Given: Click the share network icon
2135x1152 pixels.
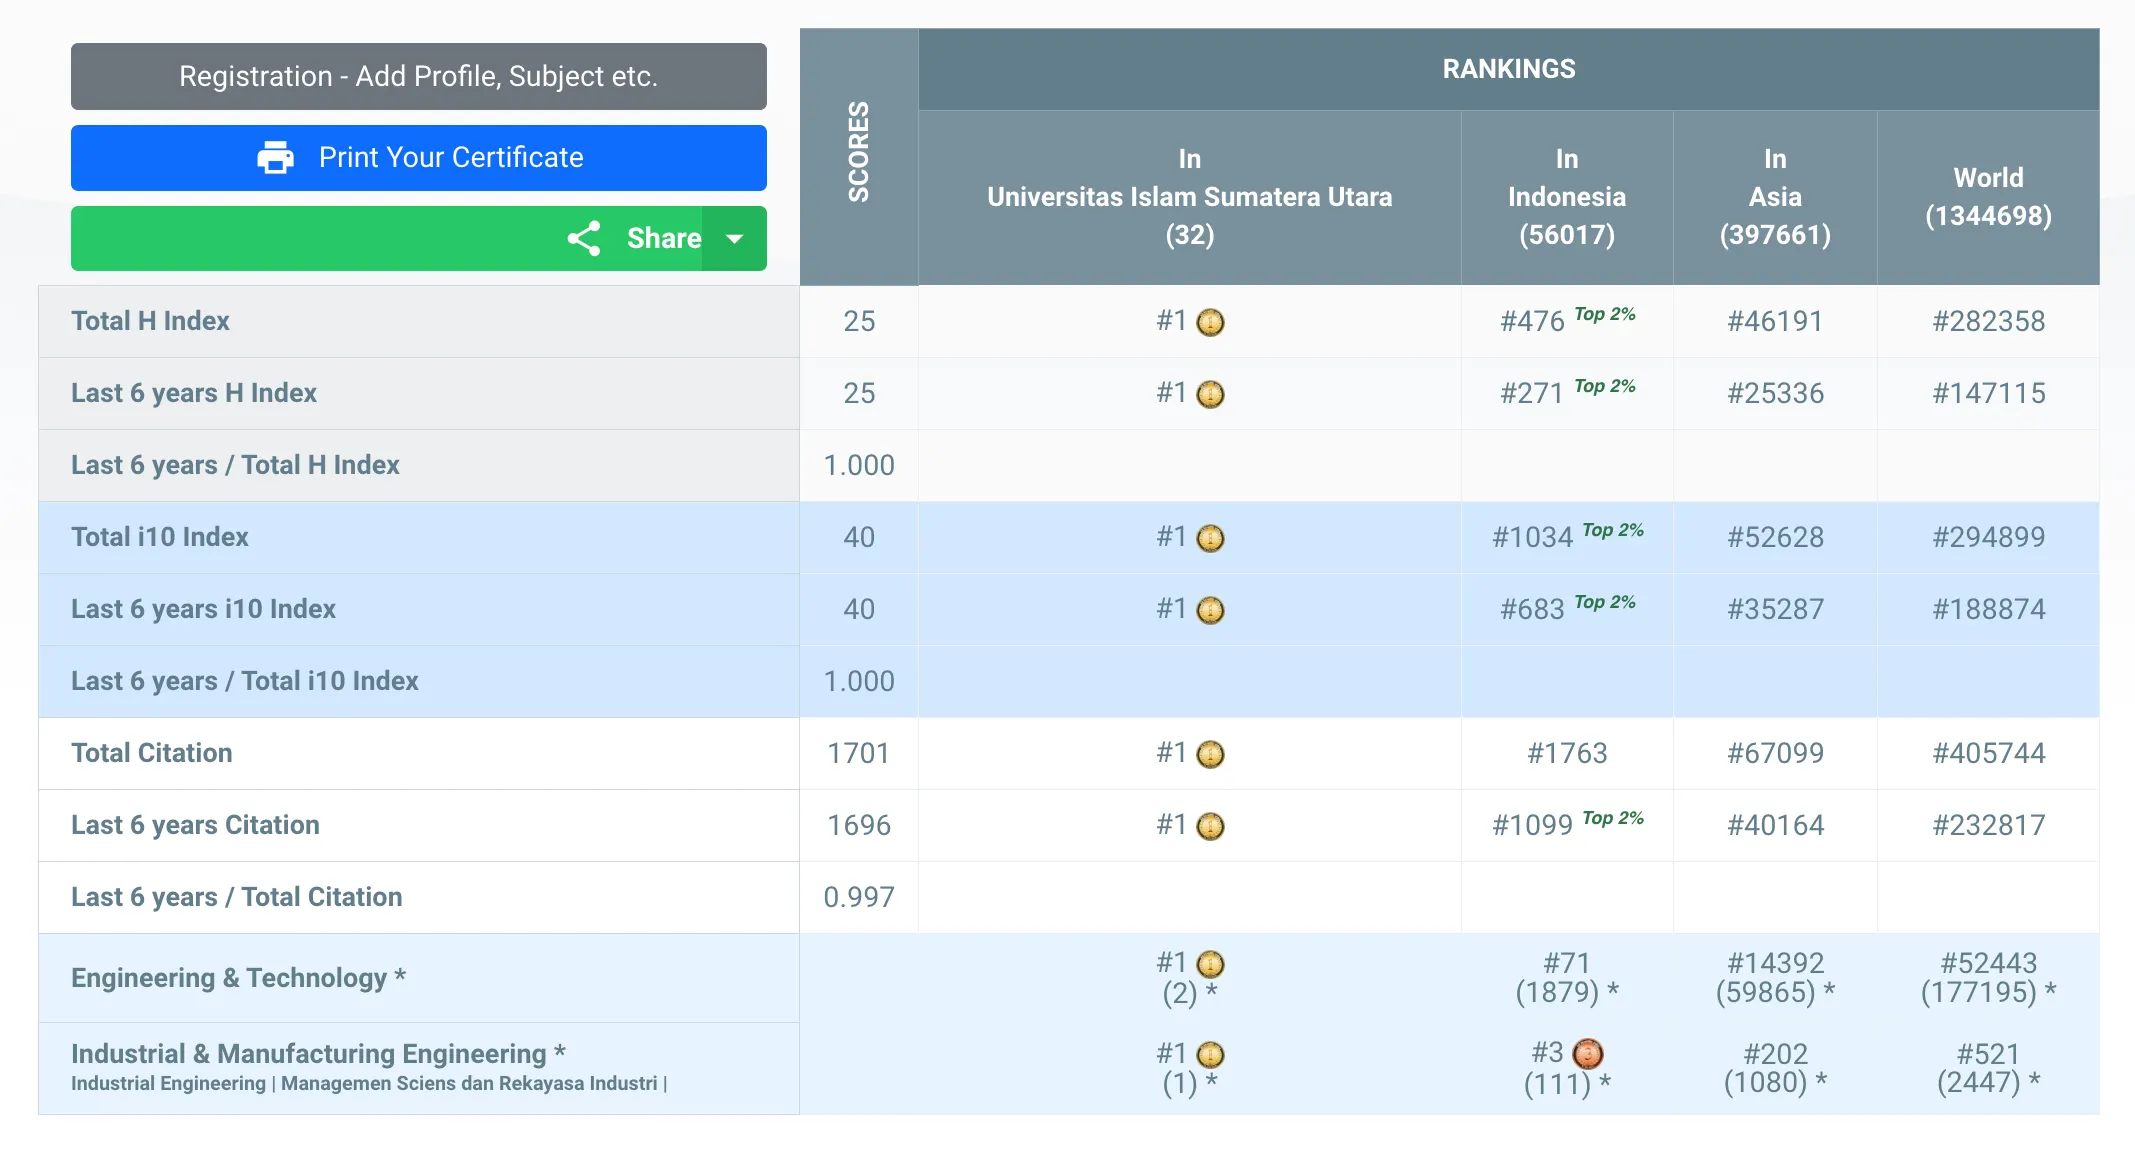Looking at the screenshot, I should click(584, 238).
